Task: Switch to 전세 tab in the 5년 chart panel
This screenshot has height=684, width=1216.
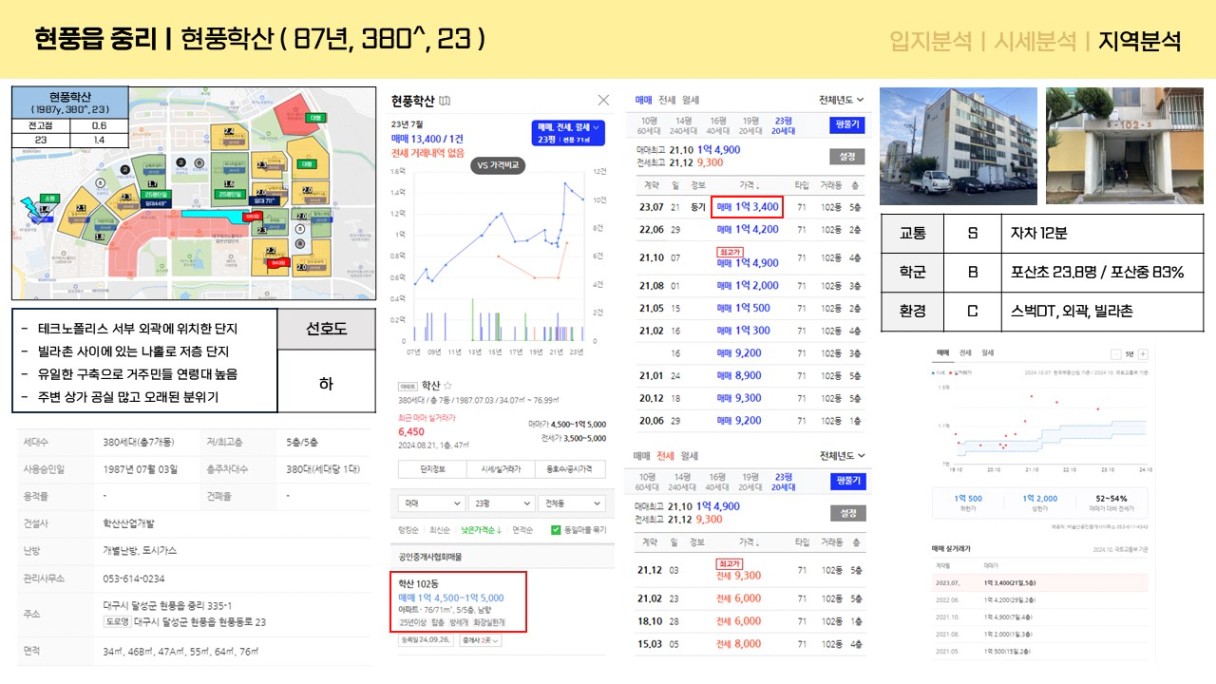Action: [965, 353]
